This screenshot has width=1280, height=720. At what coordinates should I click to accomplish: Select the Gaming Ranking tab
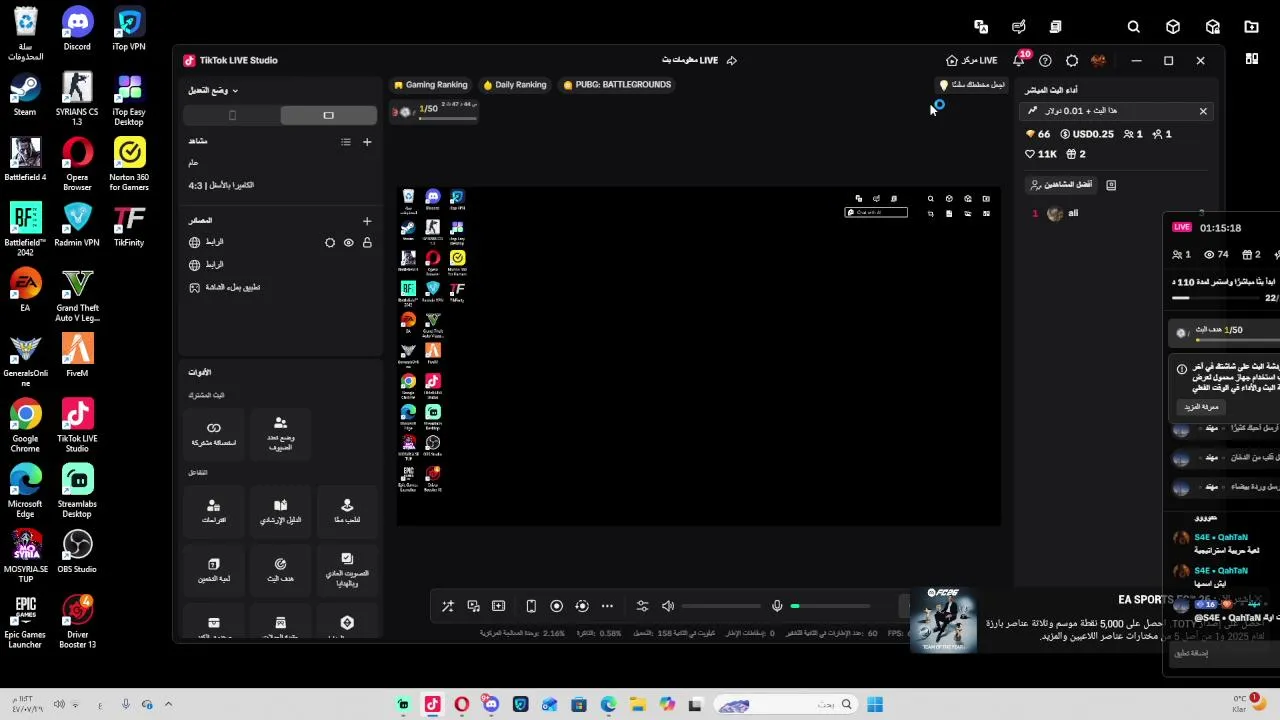431,85
